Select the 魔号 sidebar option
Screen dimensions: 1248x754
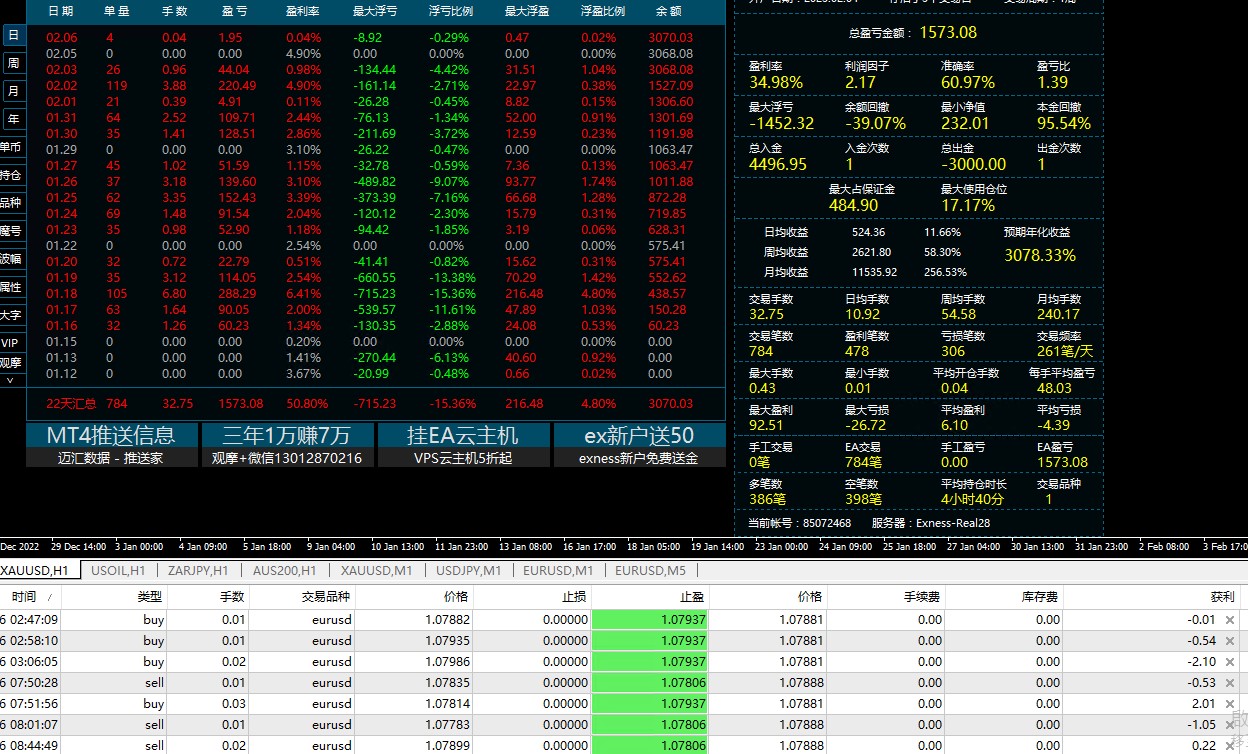click(x=11, y=231)
